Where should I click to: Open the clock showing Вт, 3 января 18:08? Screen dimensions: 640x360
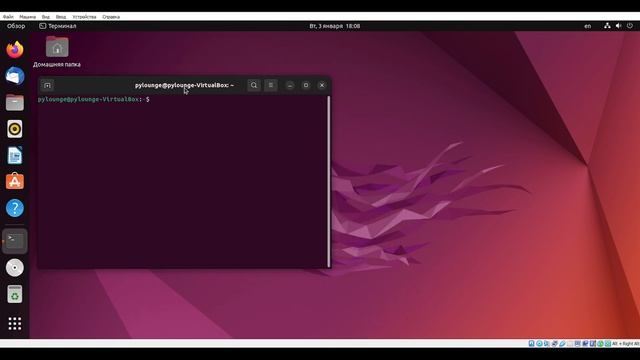pyautogui.click(x=335, y=26)
